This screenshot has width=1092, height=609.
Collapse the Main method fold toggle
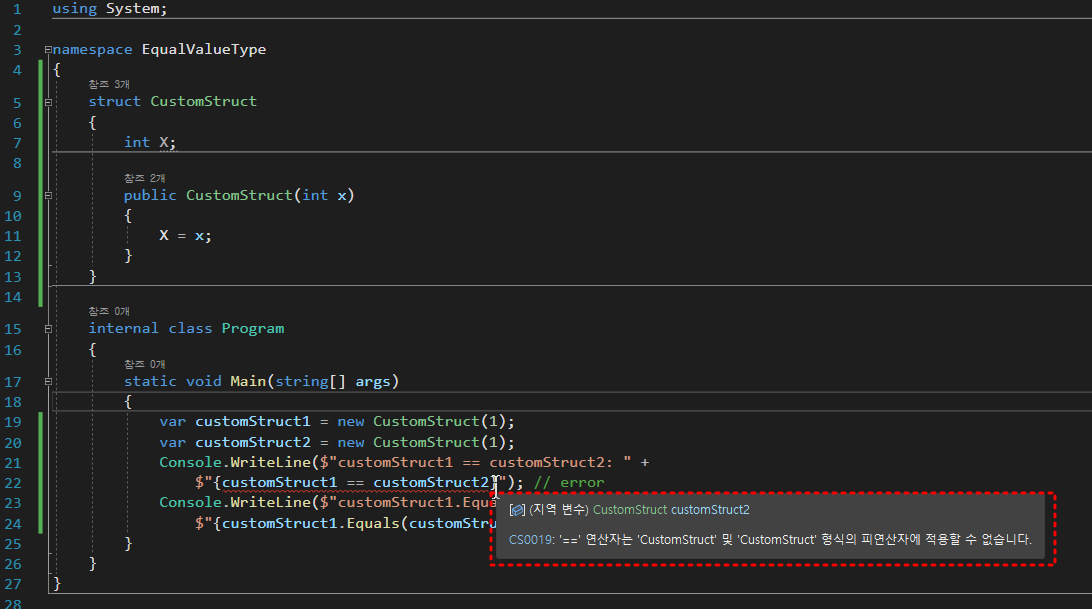(47, 381)
